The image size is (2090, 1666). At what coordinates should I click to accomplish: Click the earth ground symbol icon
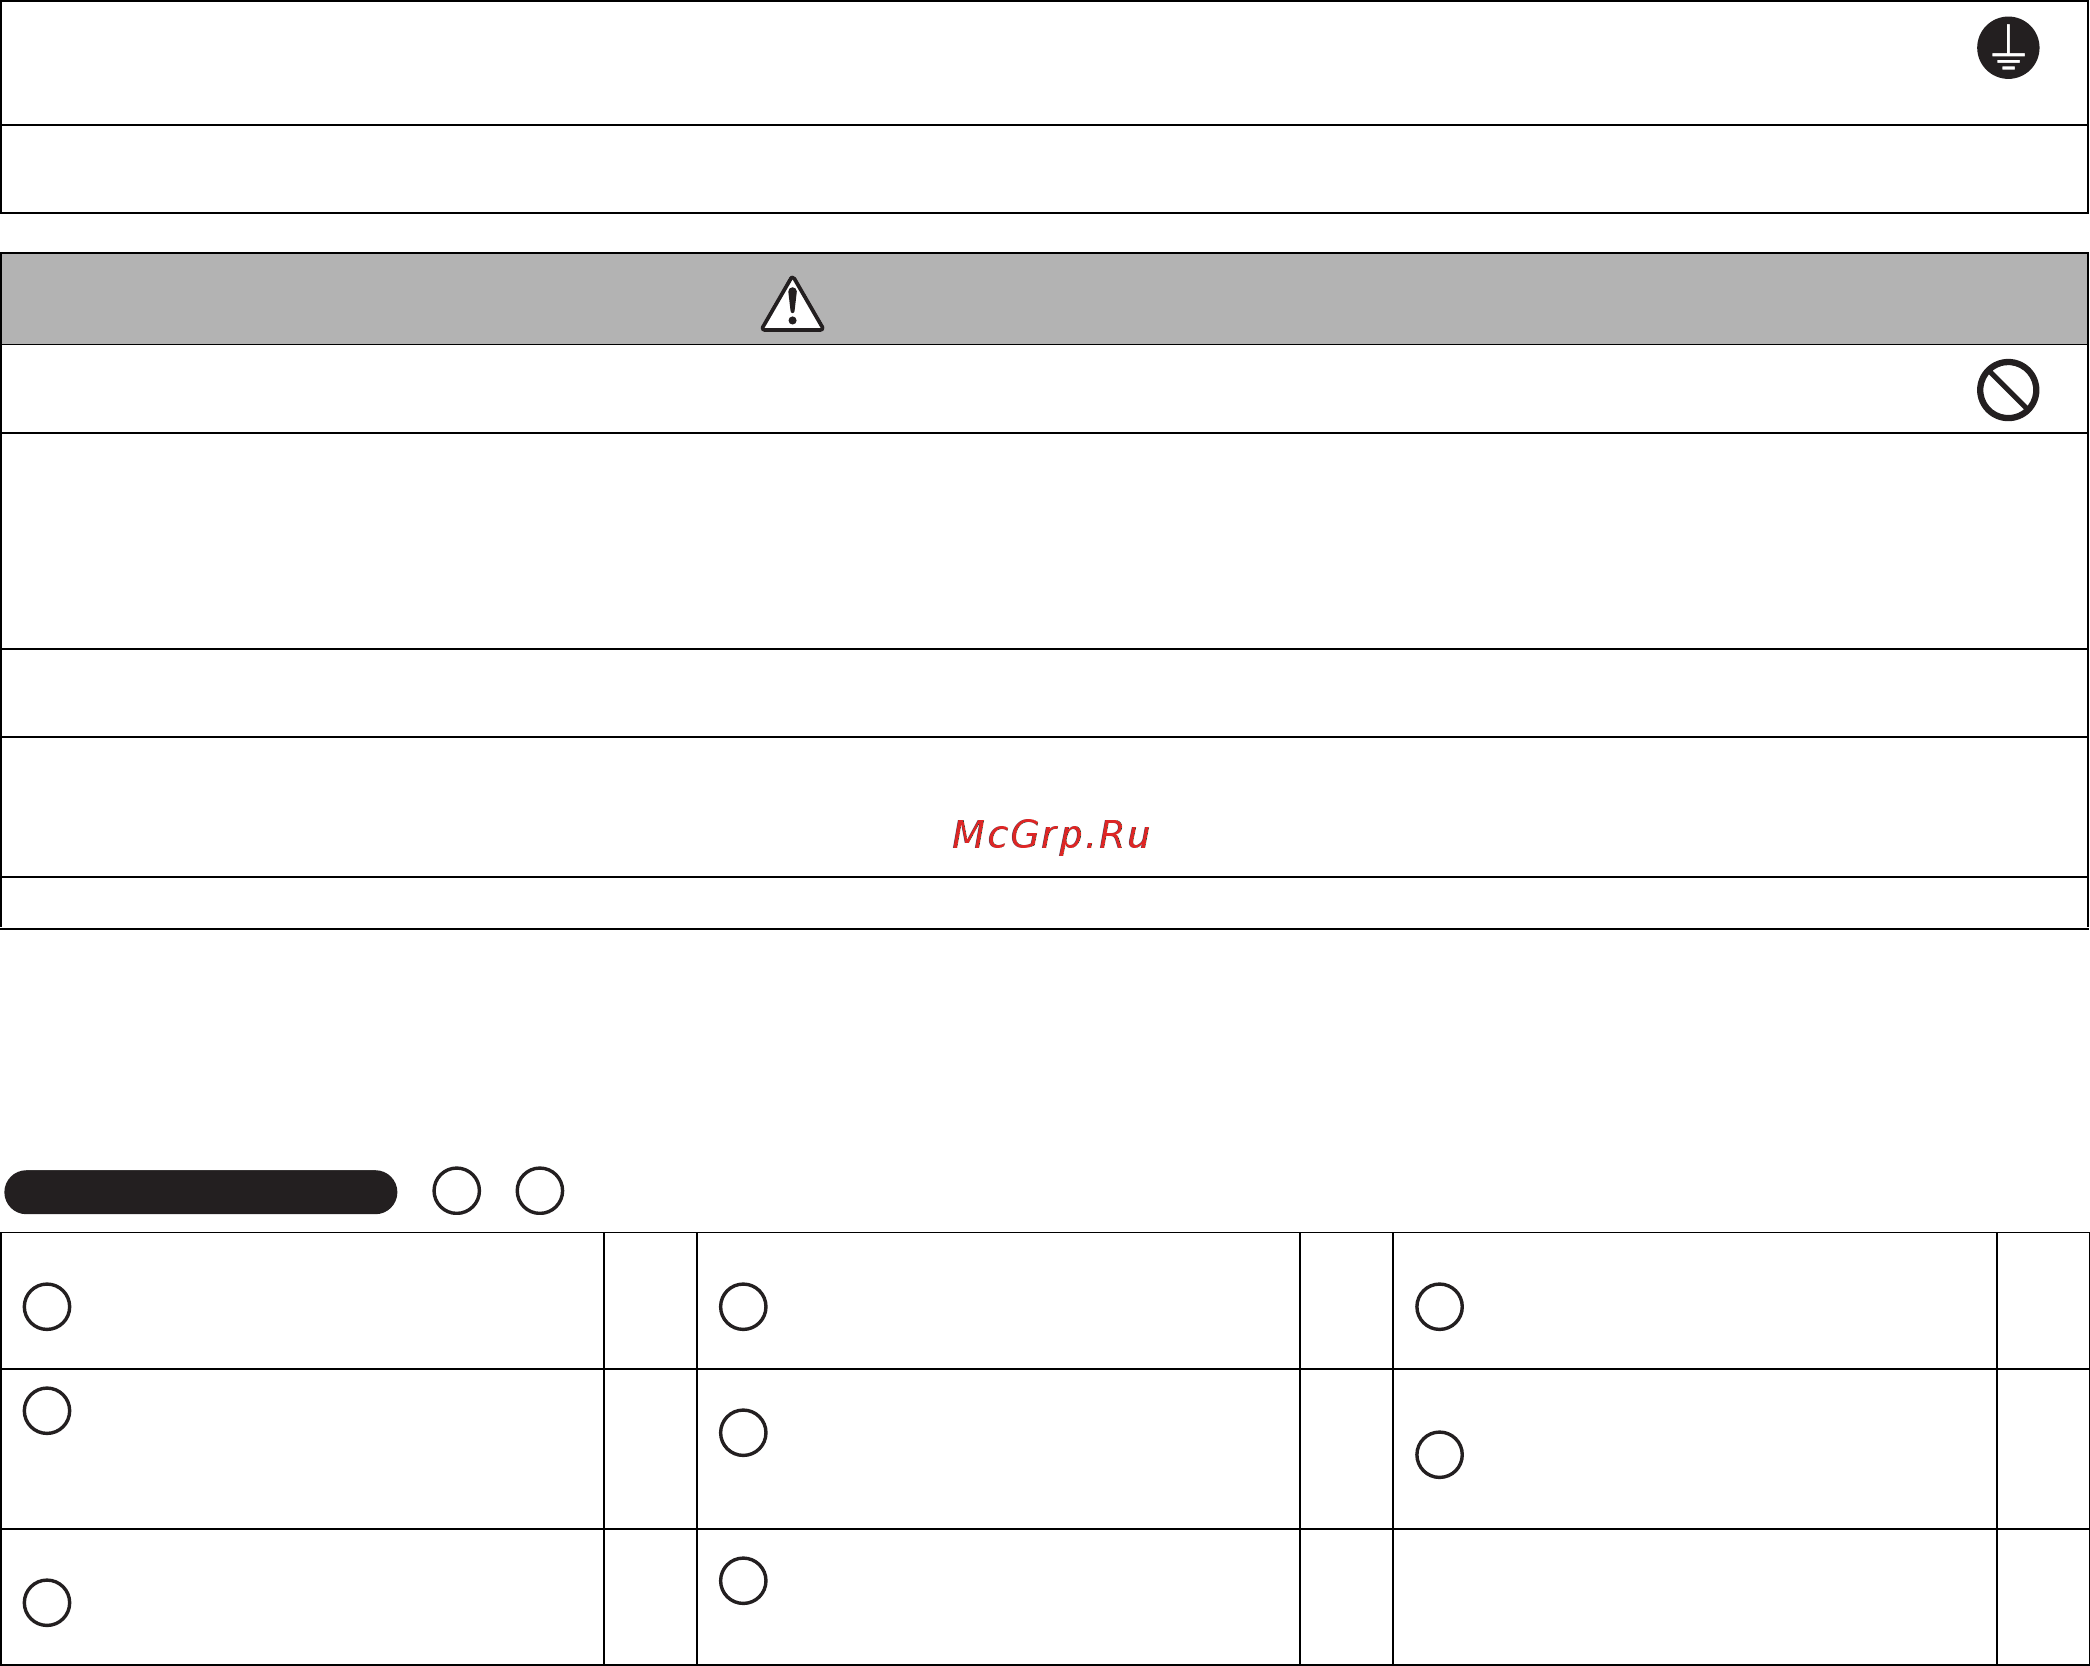(2007, 47)
